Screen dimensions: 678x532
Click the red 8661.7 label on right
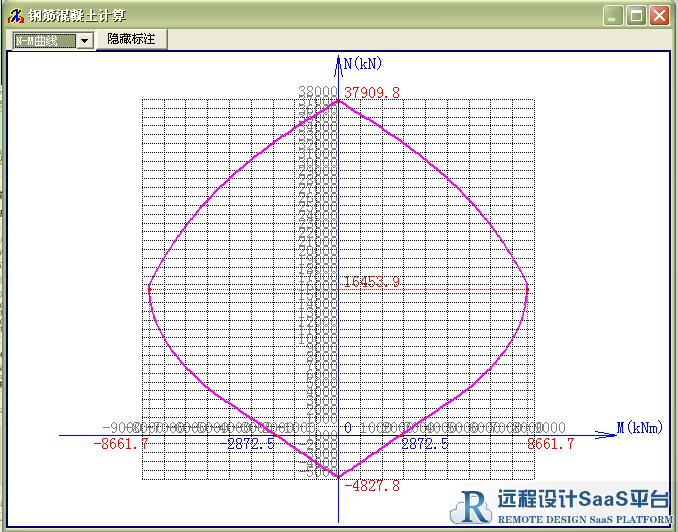pyautogui.click(x=551, y=444)
